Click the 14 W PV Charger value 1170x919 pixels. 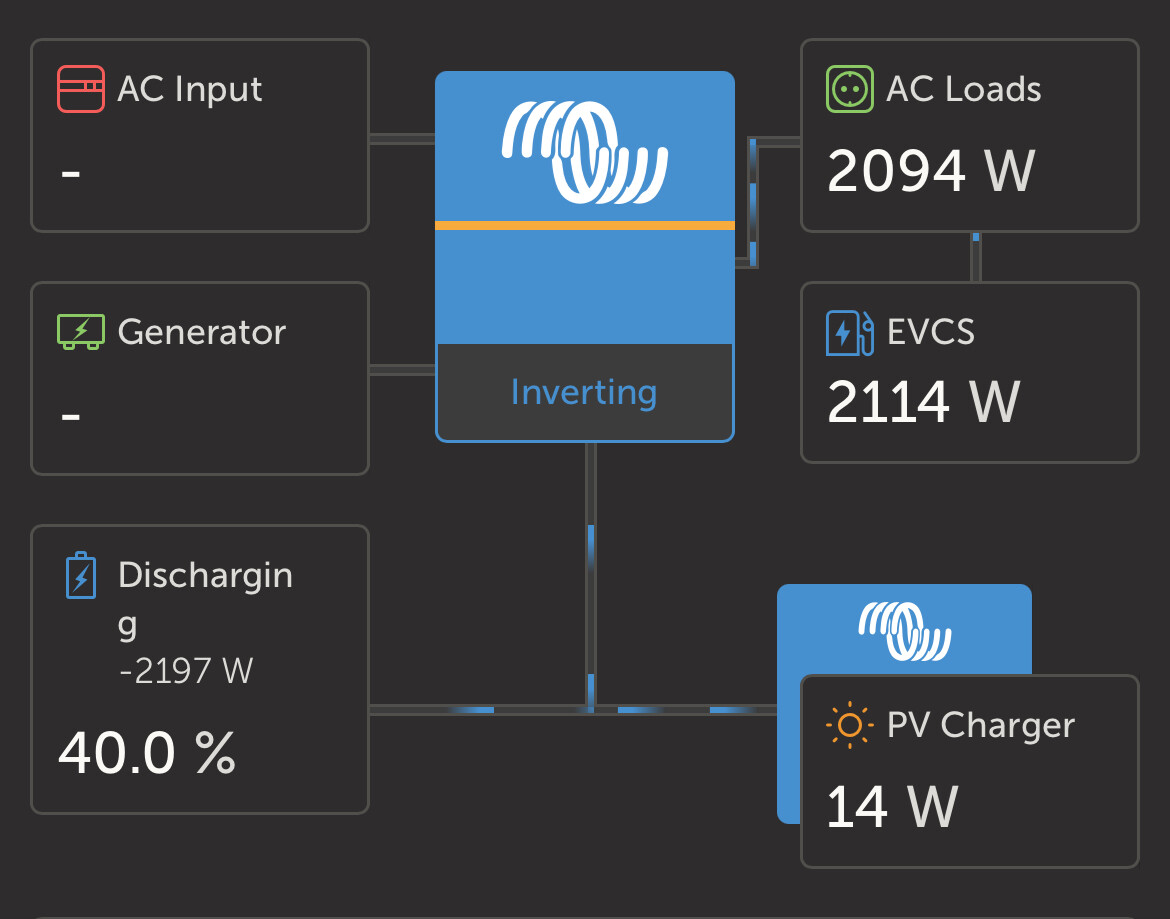pos(892,806)
